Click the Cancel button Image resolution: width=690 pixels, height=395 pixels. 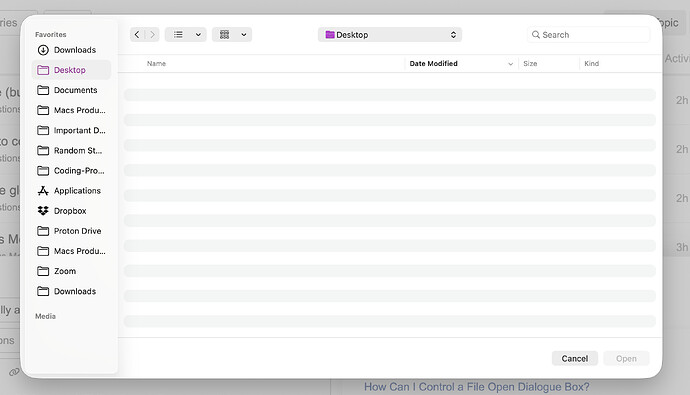[575, 358]
